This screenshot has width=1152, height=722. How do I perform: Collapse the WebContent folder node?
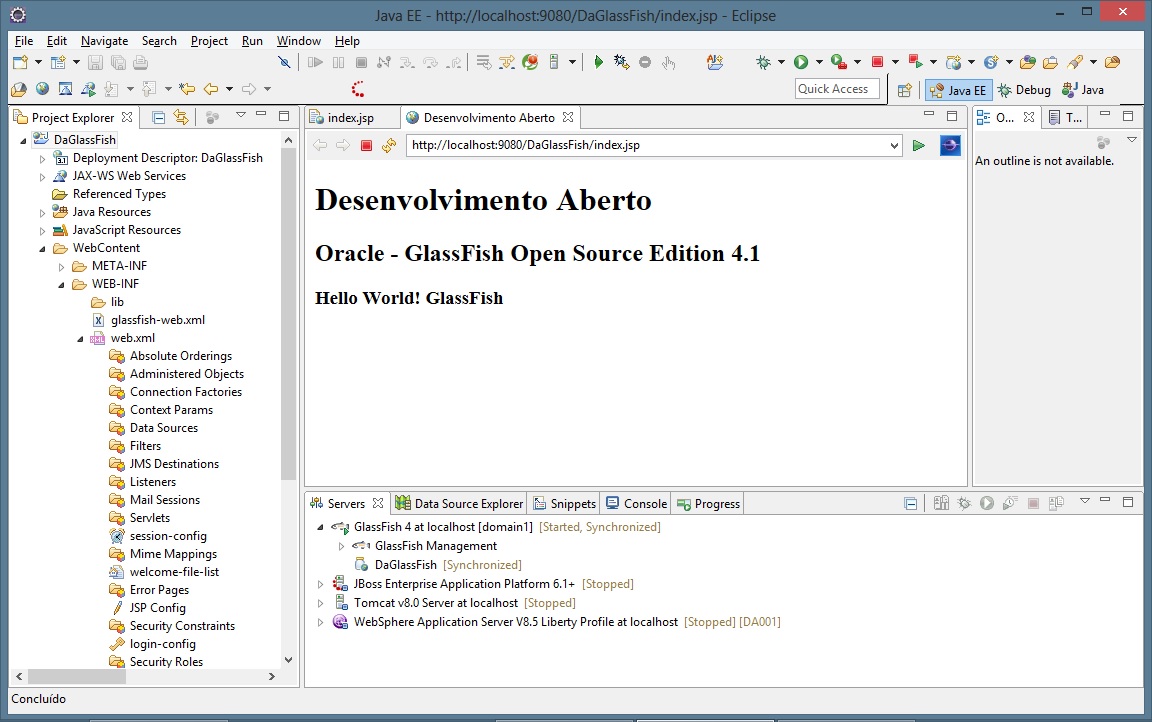click(x=43, y=248)
